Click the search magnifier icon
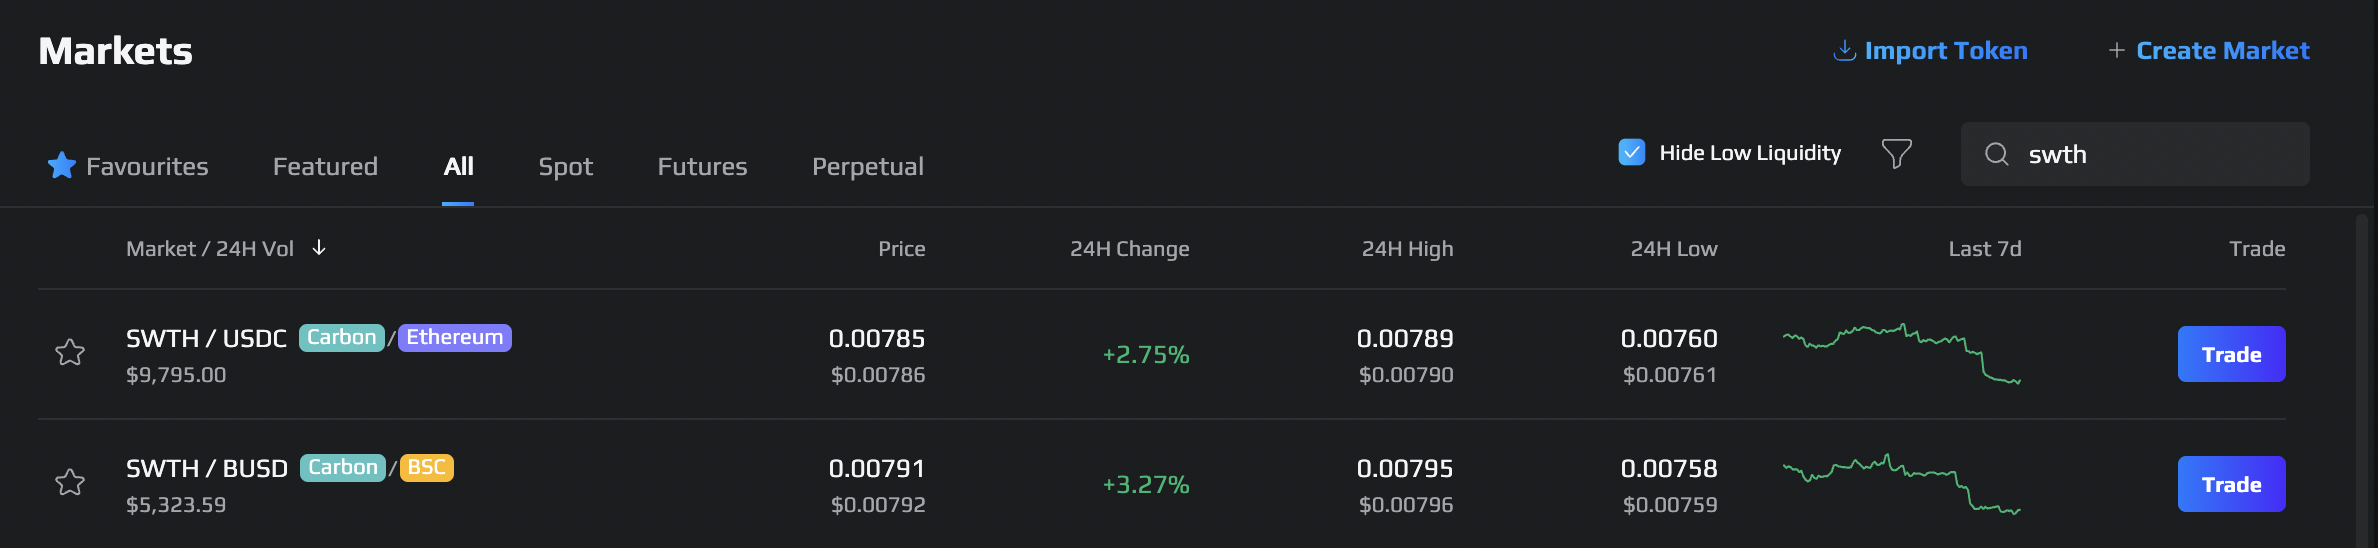The height and width of the screenshot is (548, 2378). tap(1997, 154)
